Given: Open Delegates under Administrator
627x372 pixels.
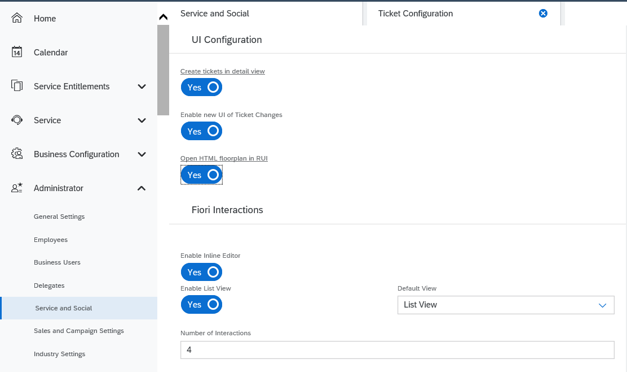Looking at the screenshot, I should point(49,286).
